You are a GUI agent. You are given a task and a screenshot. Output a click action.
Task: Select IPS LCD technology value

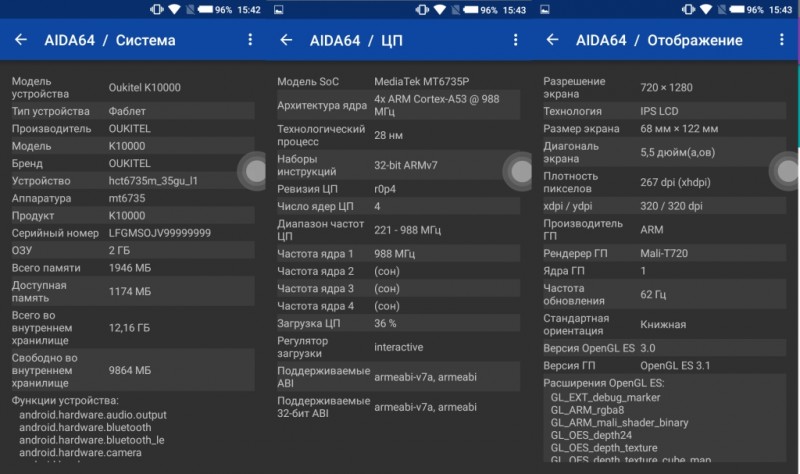point(659,111)
